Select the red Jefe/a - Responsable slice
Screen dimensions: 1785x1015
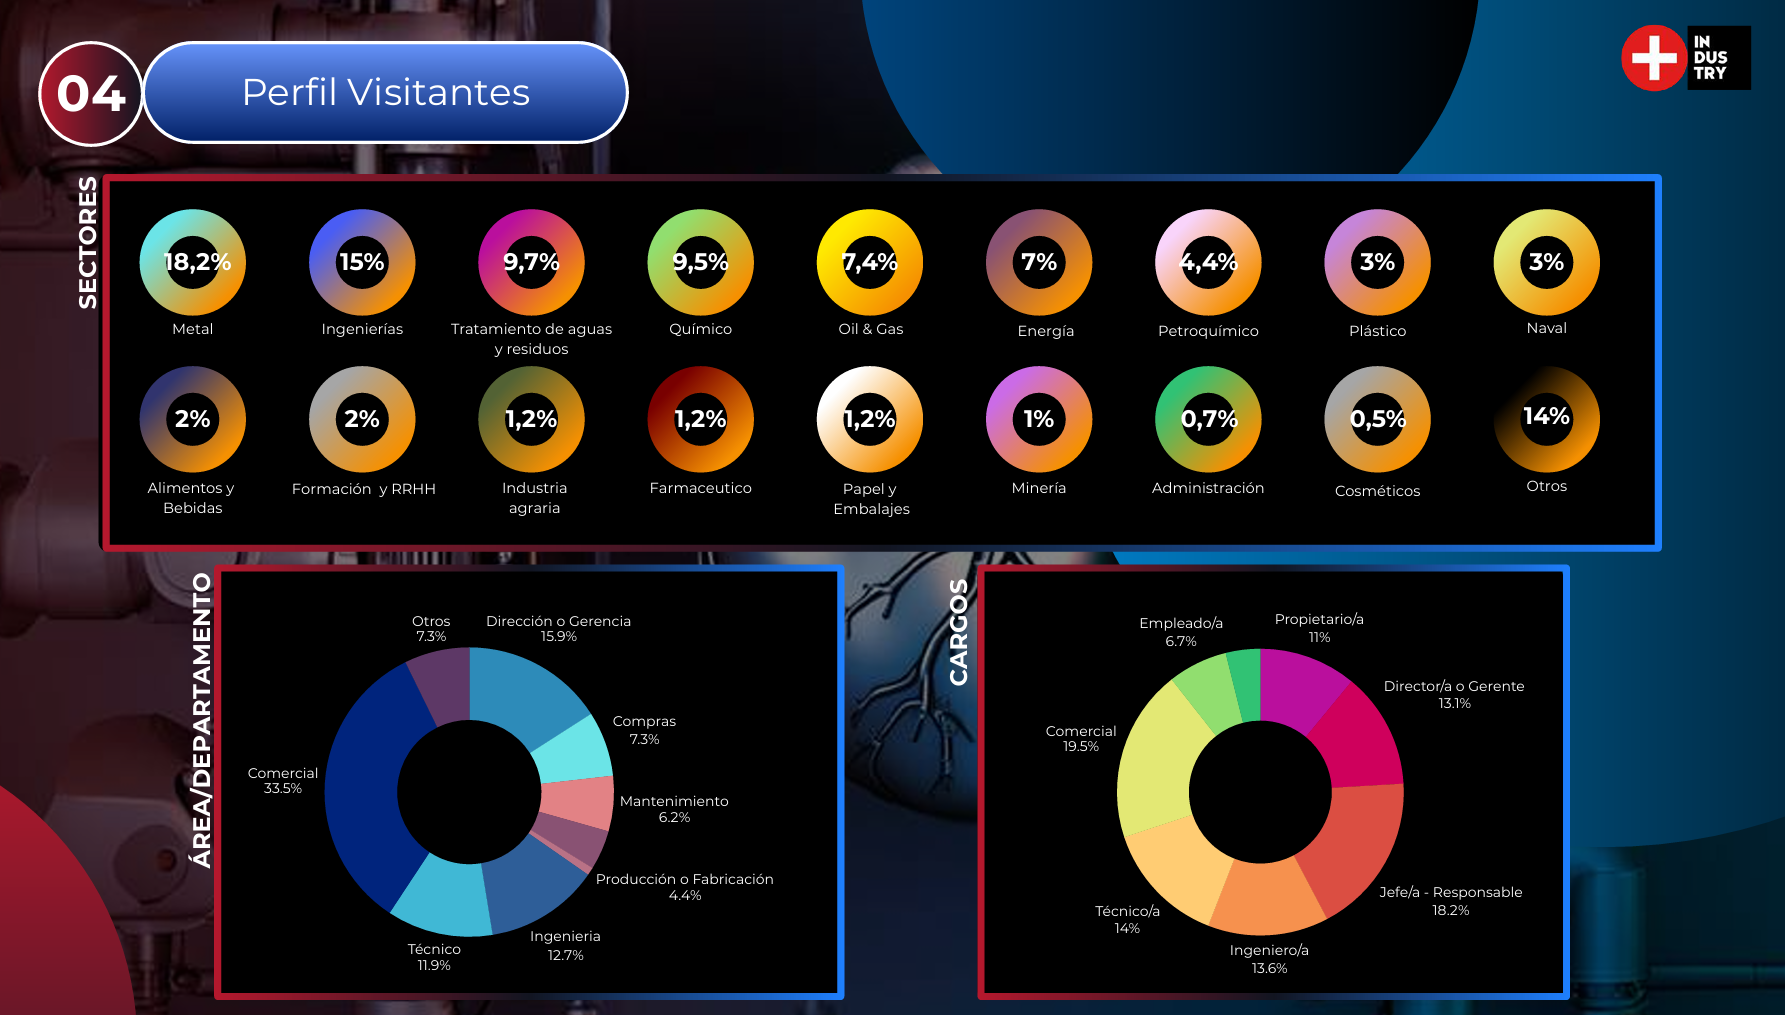coord(1352,848)
